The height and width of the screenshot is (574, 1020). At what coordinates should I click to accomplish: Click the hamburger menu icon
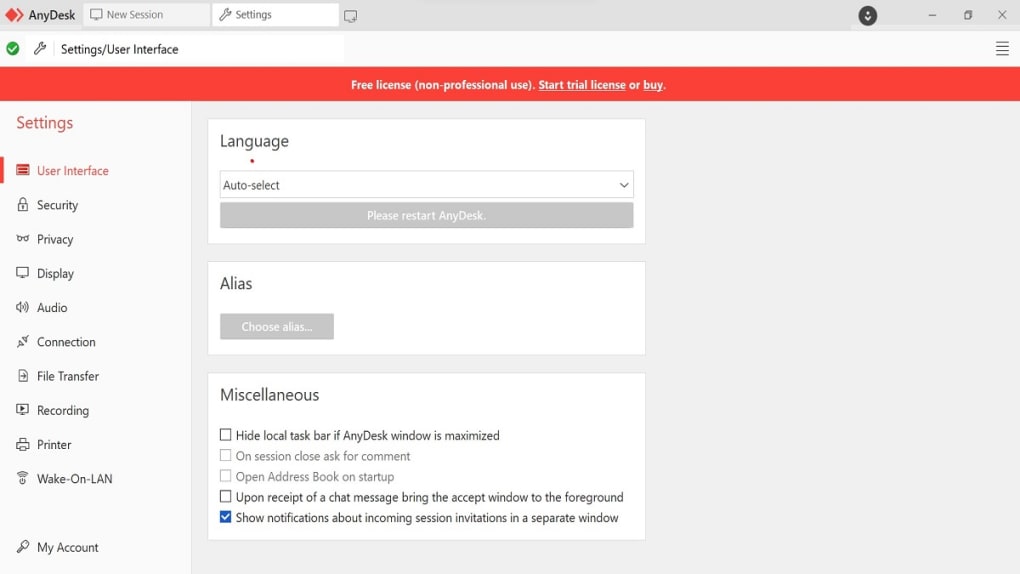click(x=1002, y=49)
